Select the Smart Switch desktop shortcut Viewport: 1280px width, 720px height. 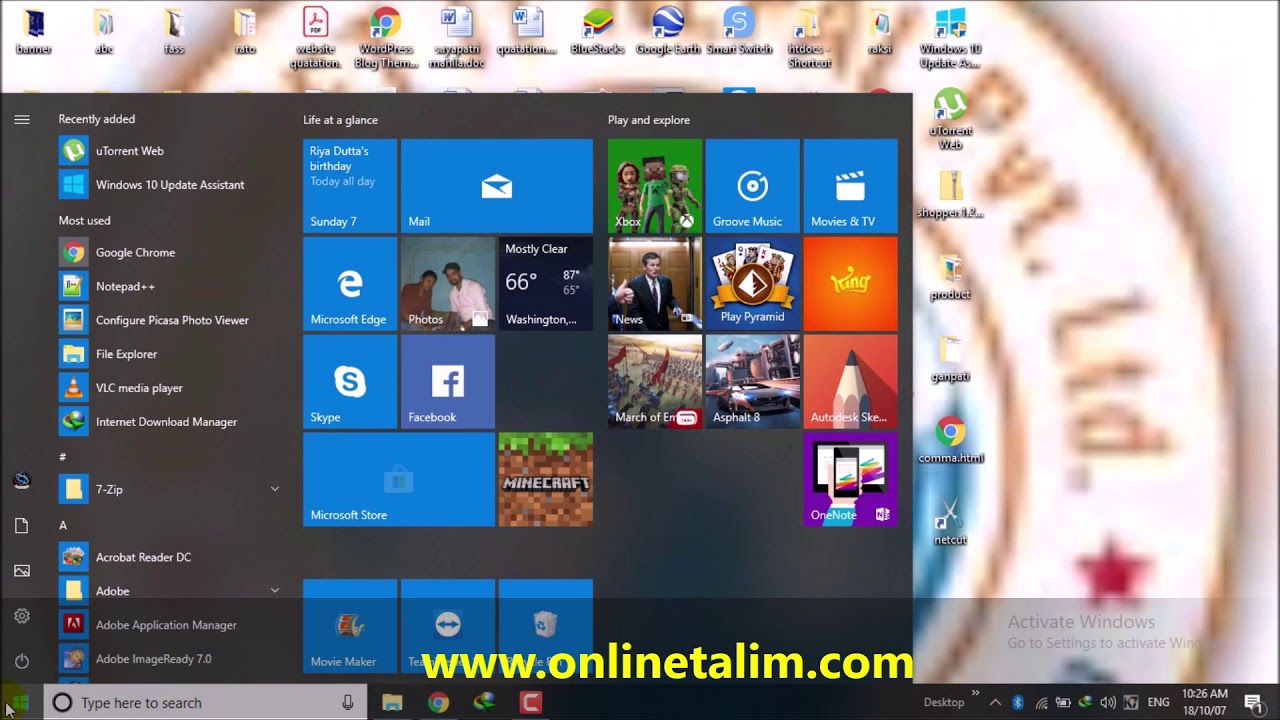pyautogui.click(x=739, y=31)
